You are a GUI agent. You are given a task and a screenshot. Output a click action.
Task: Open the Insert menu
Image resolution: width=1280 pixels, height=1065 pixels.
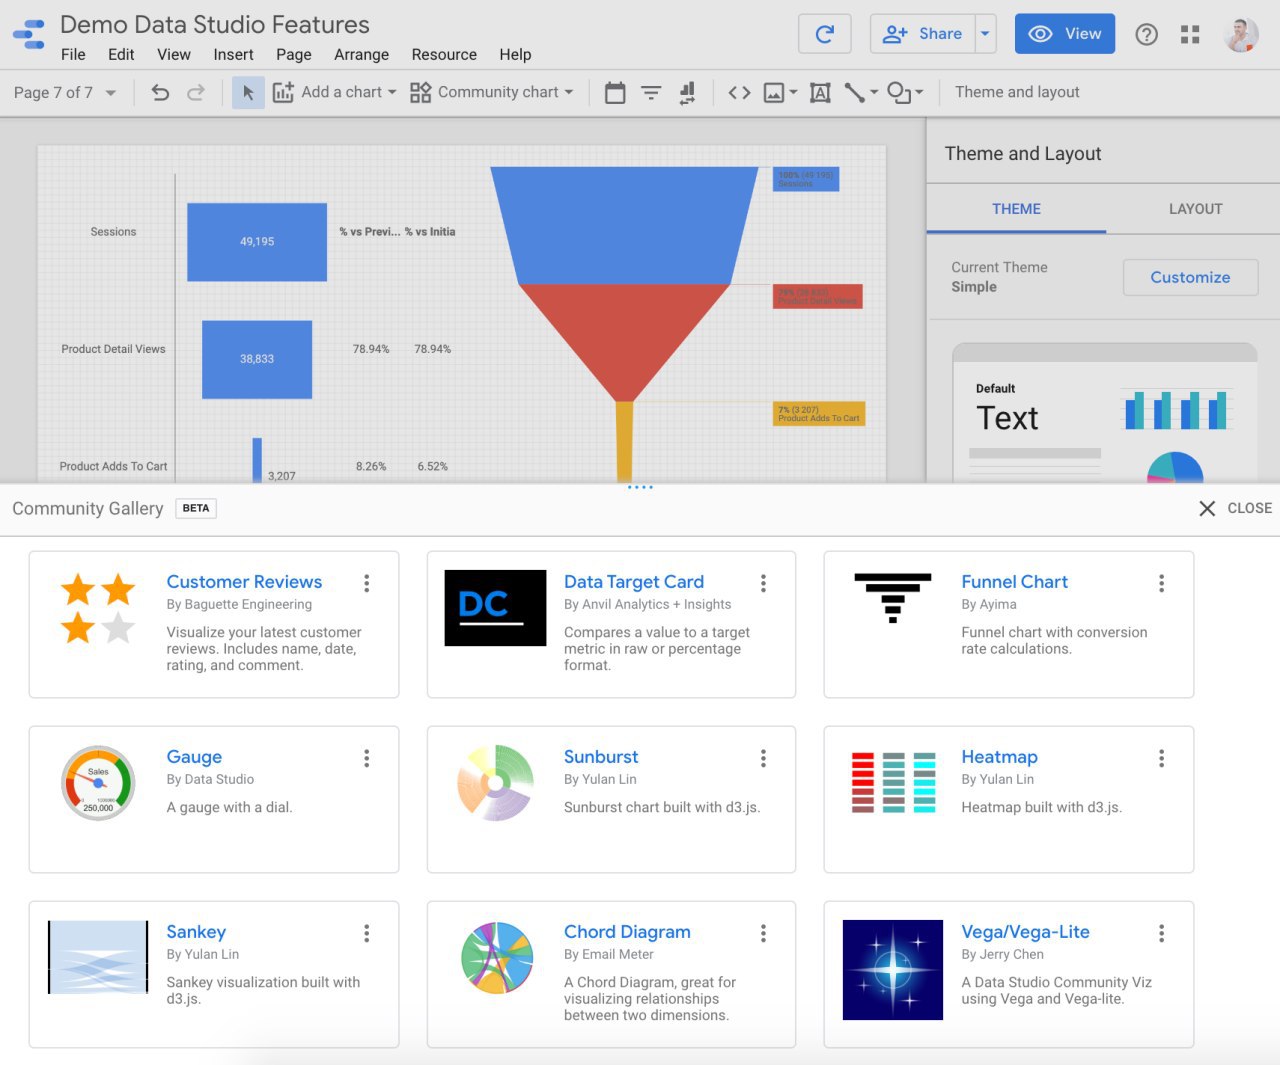(x=233, y=55)
